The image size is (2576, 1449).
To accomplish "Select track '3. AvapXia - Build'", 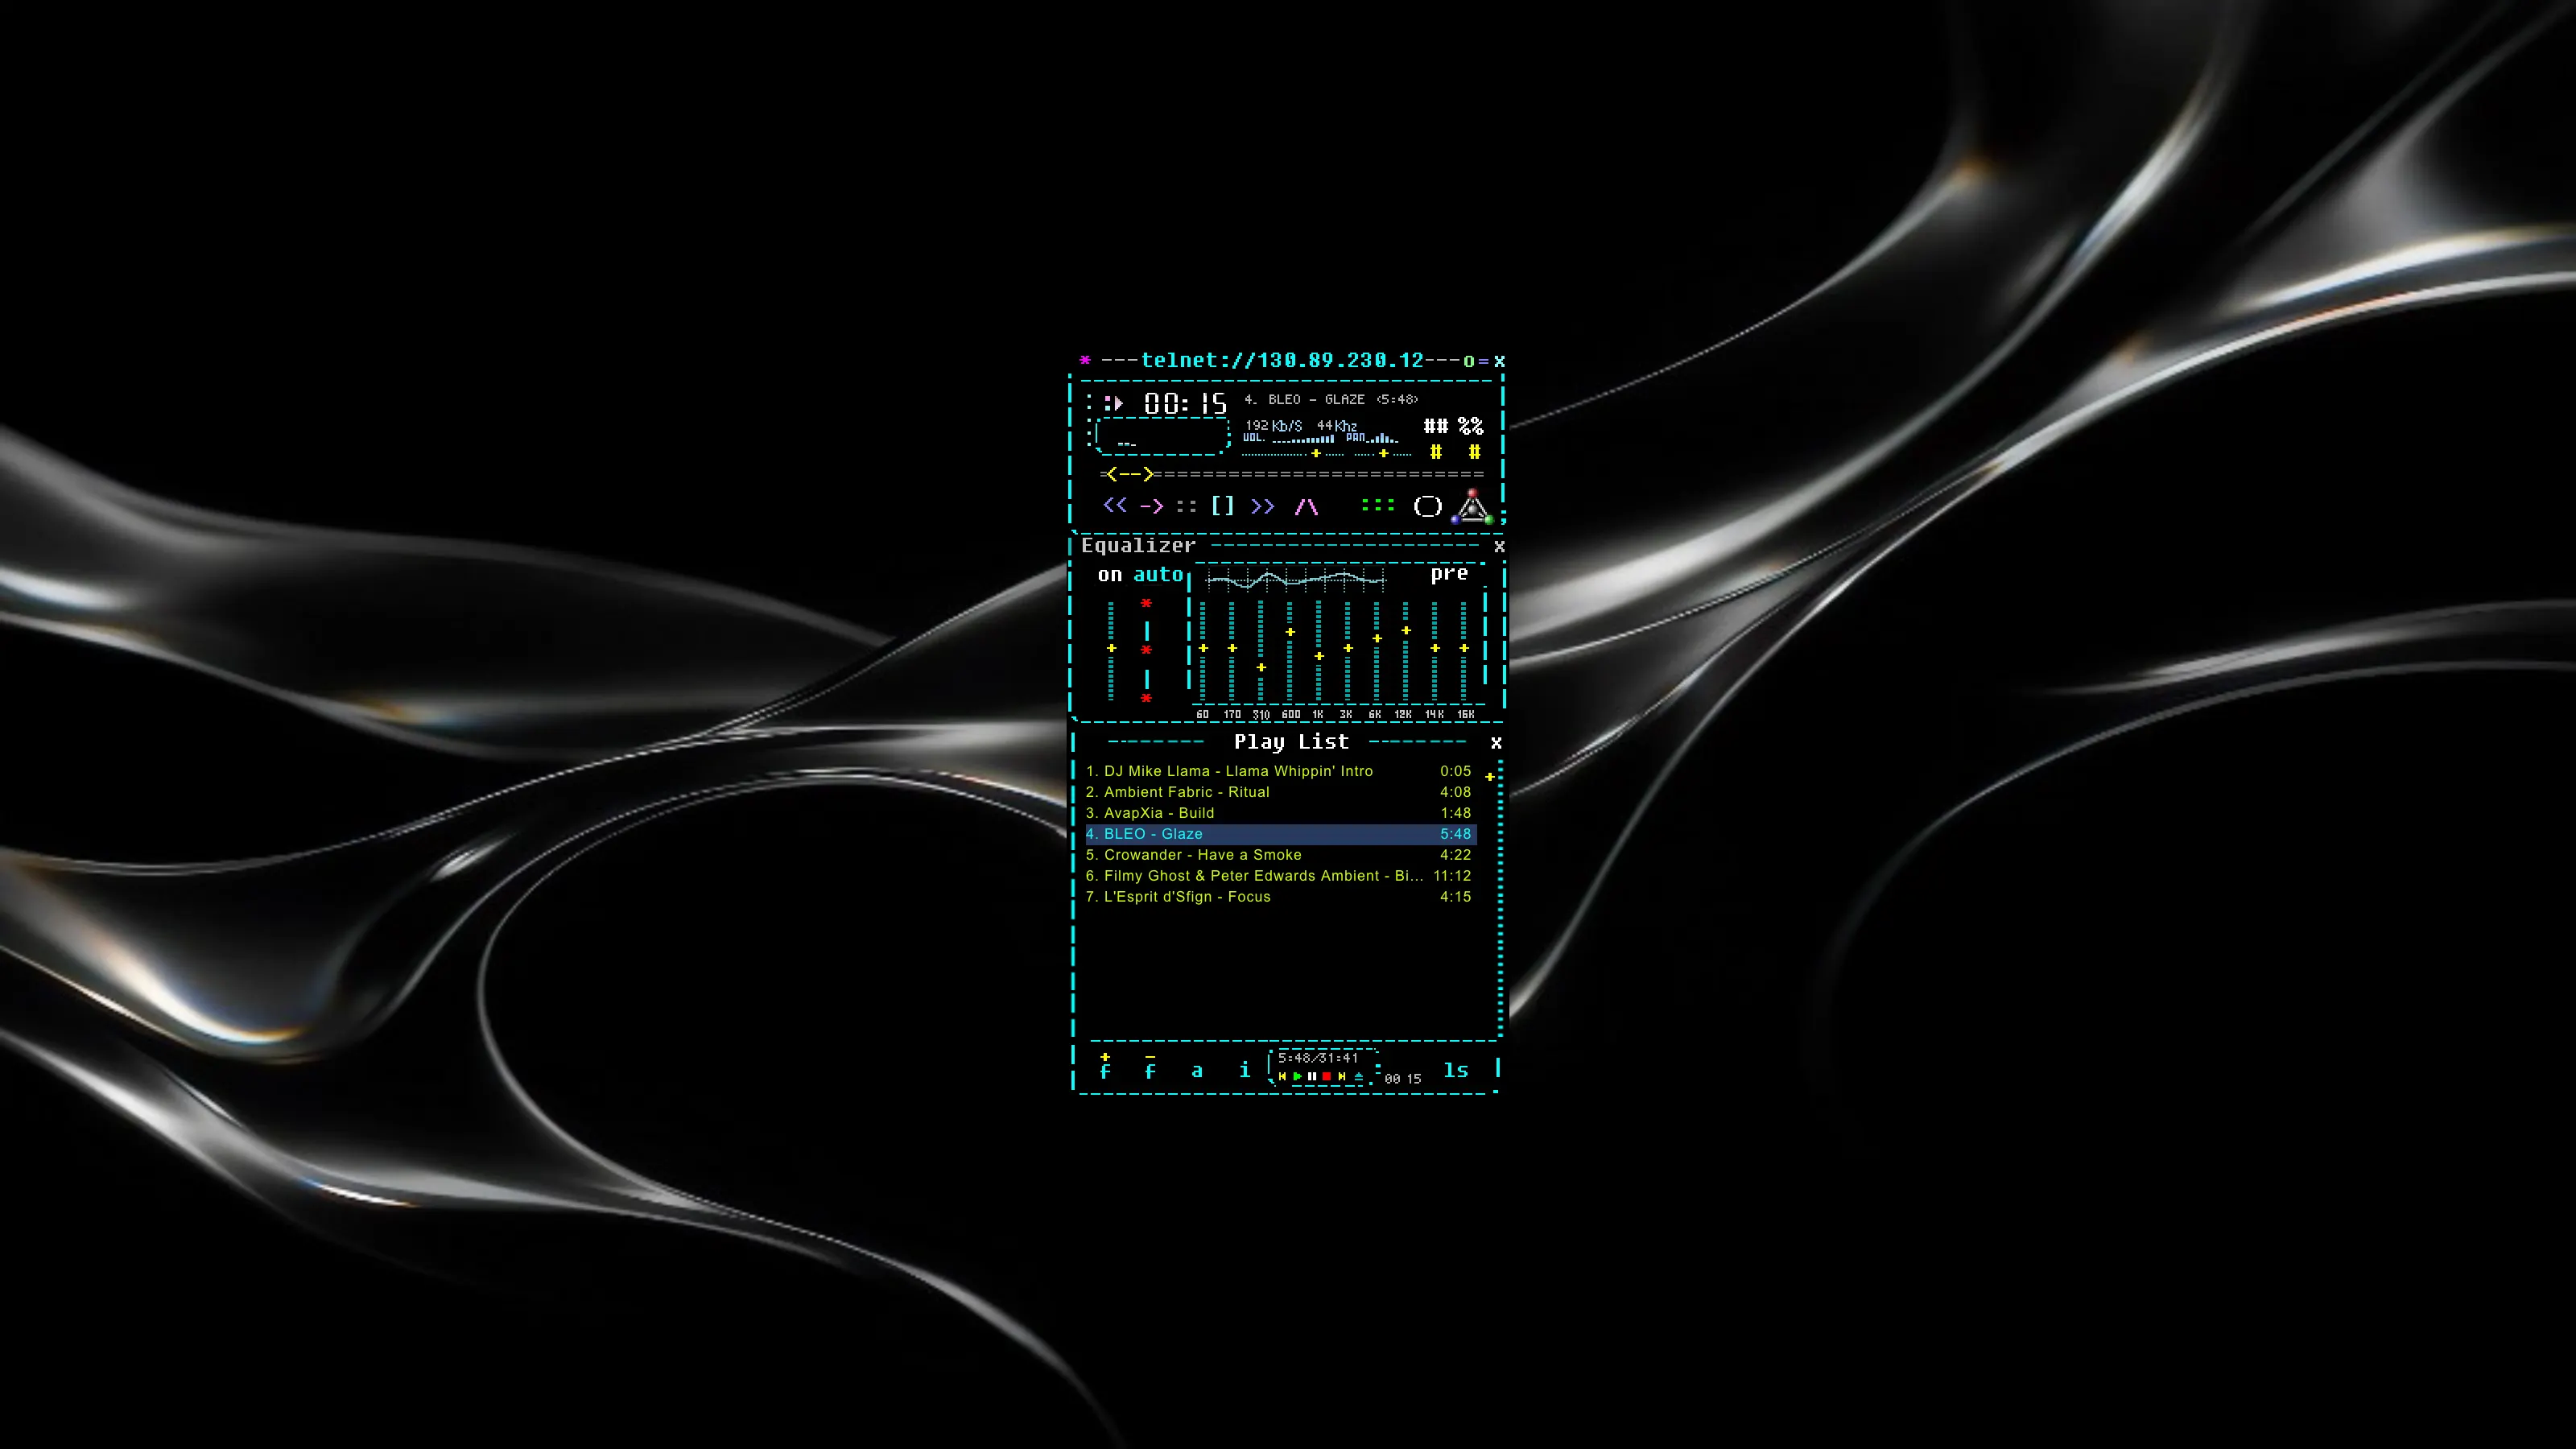I will tap(1280, 813).
